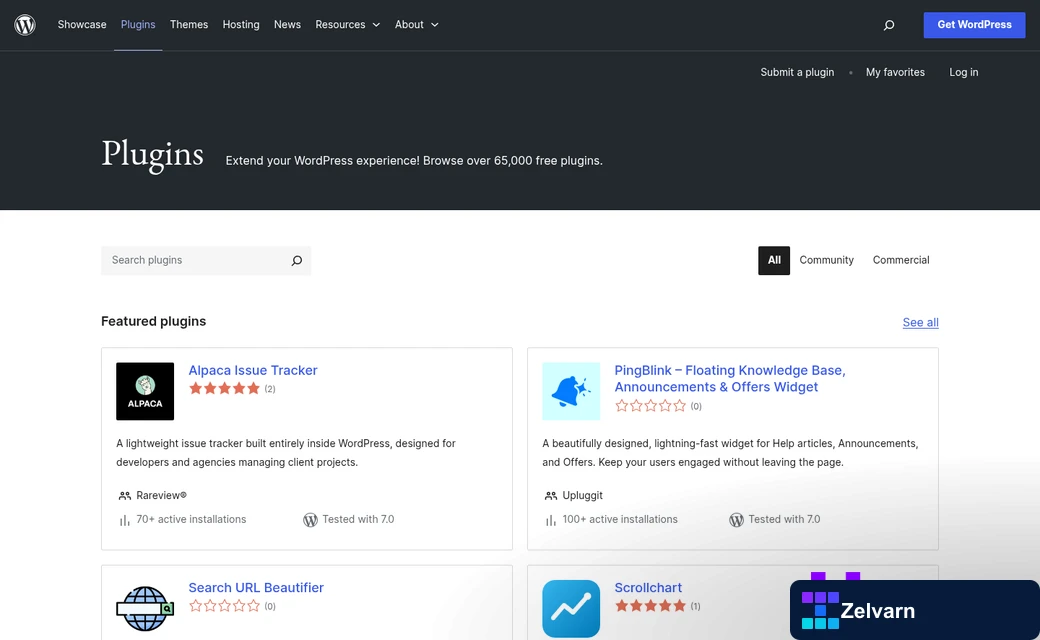Open the Scrollchart plugin chart icon
1040x640 pixels.
click(570, 608)
